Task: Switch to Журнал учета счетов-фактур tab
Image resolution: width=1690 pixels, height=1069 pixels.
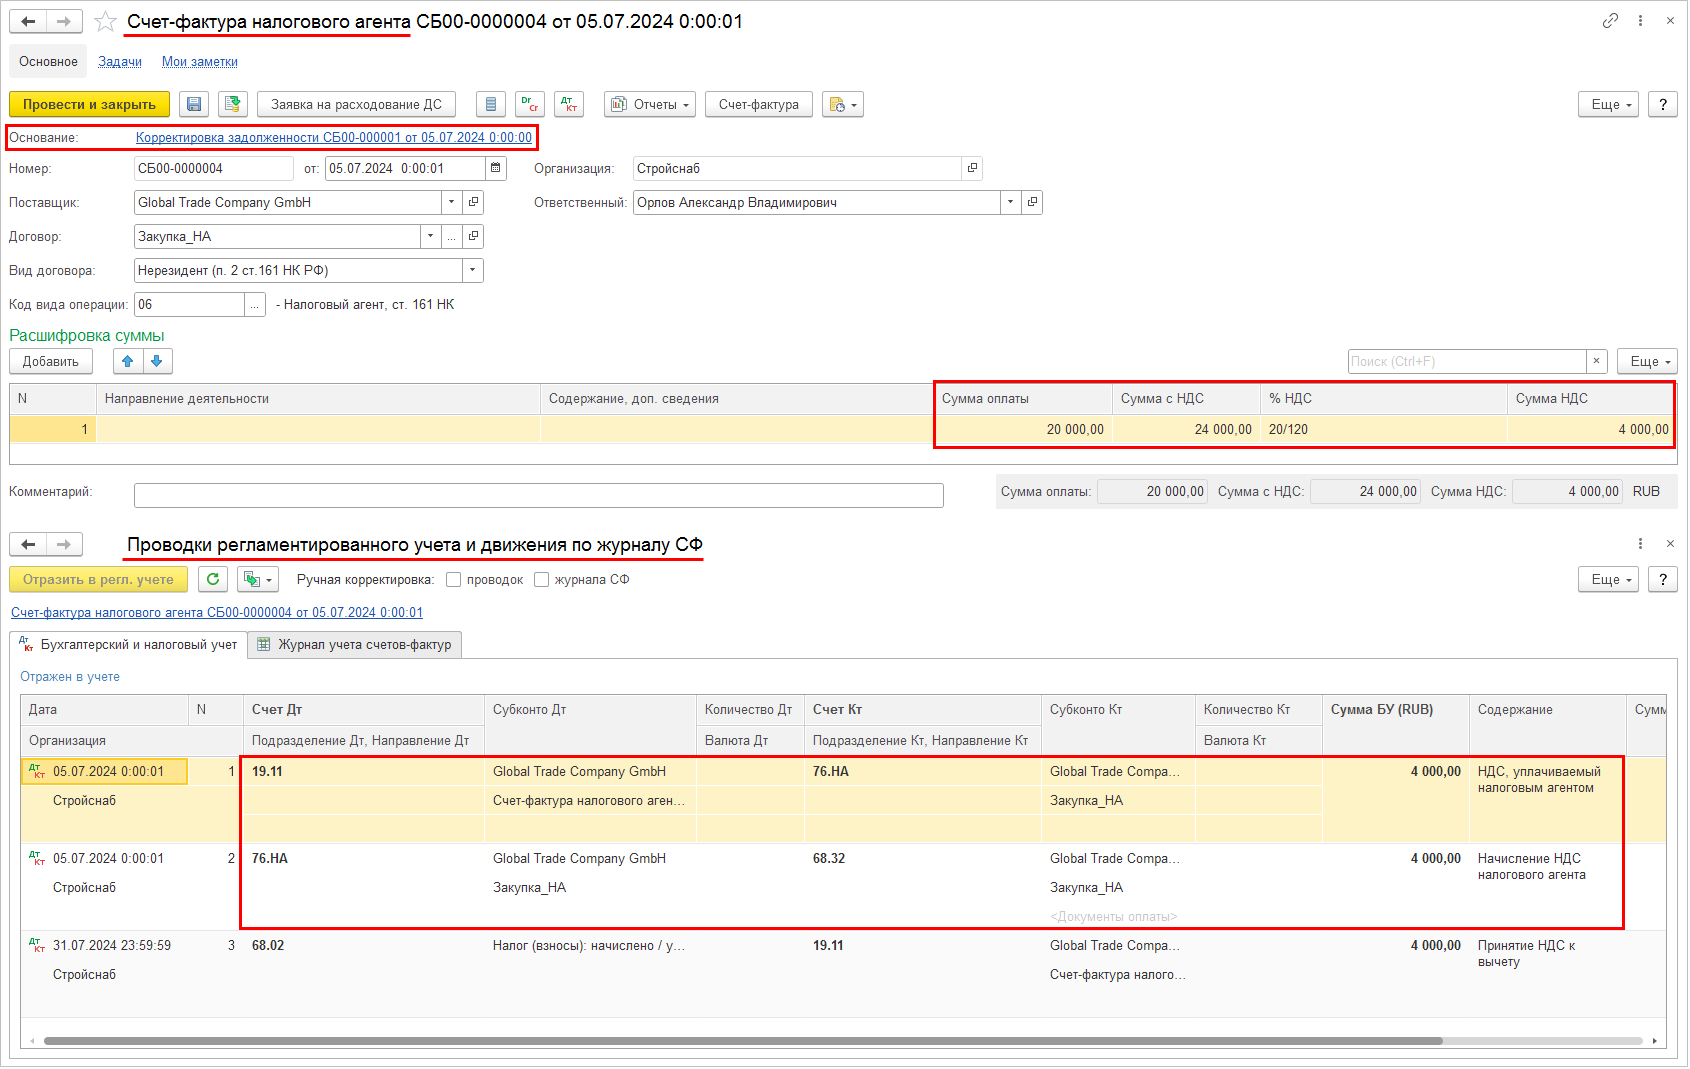Action: point(354,644)
